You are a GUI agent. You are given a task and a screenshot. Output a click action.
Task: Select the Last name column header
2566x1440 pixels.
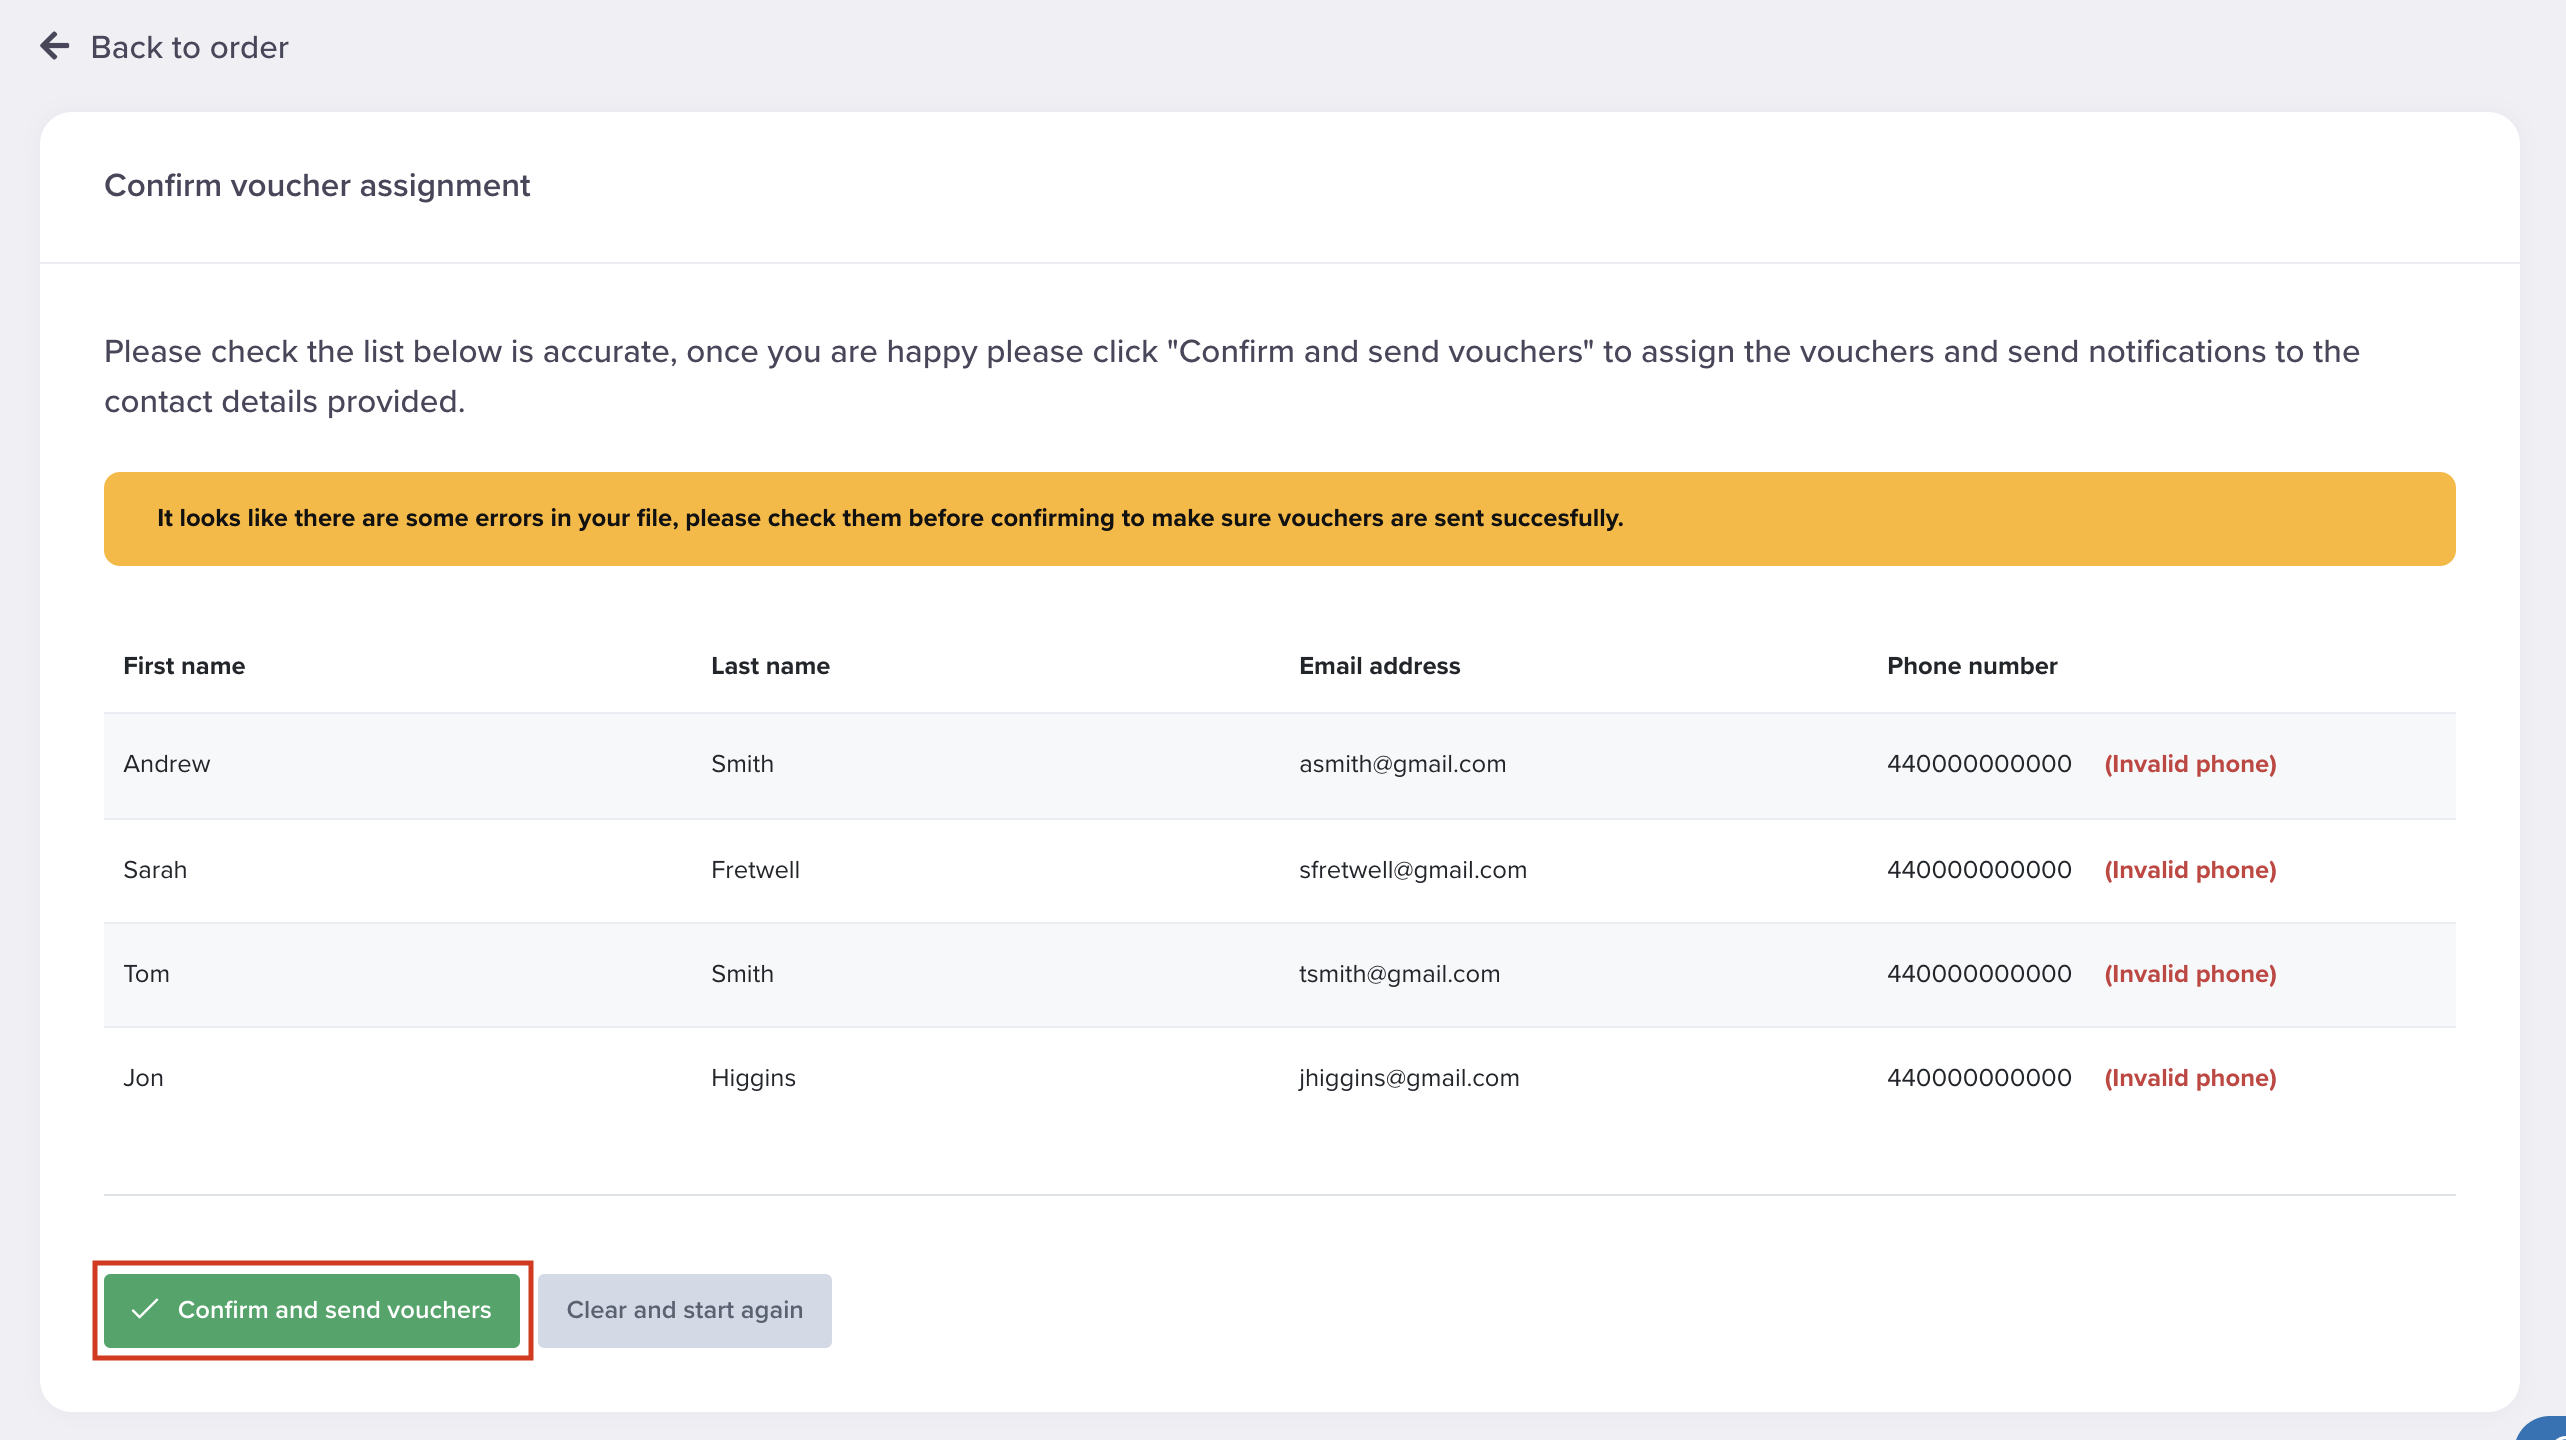pos(770,666)
